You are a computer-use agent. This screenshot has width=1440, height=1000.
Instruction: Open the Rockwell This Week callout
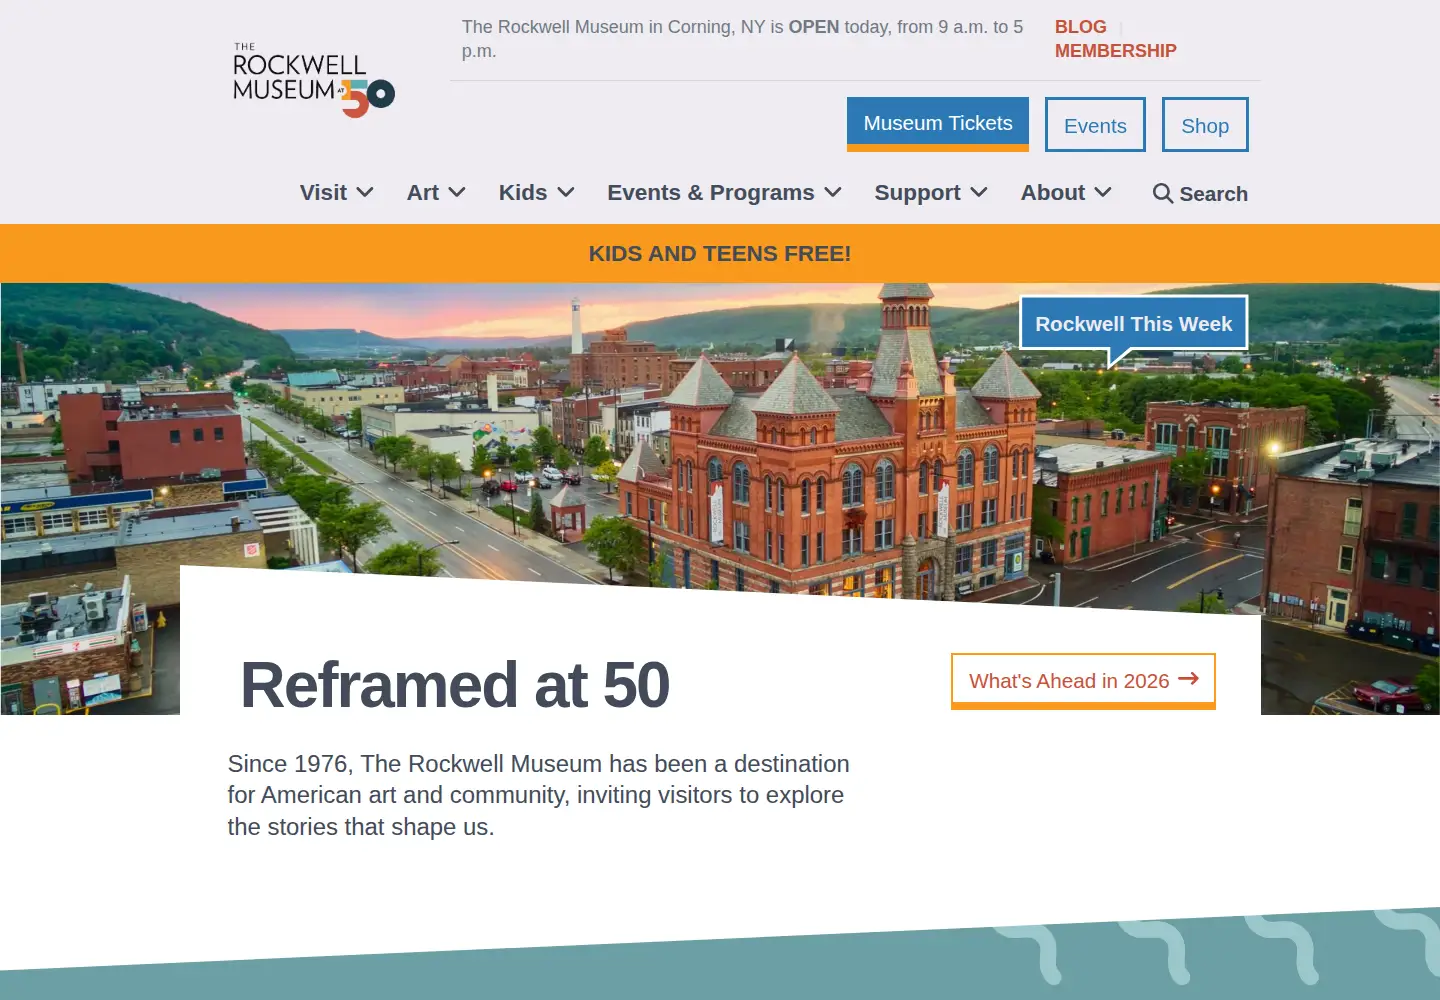point(1134,324)
